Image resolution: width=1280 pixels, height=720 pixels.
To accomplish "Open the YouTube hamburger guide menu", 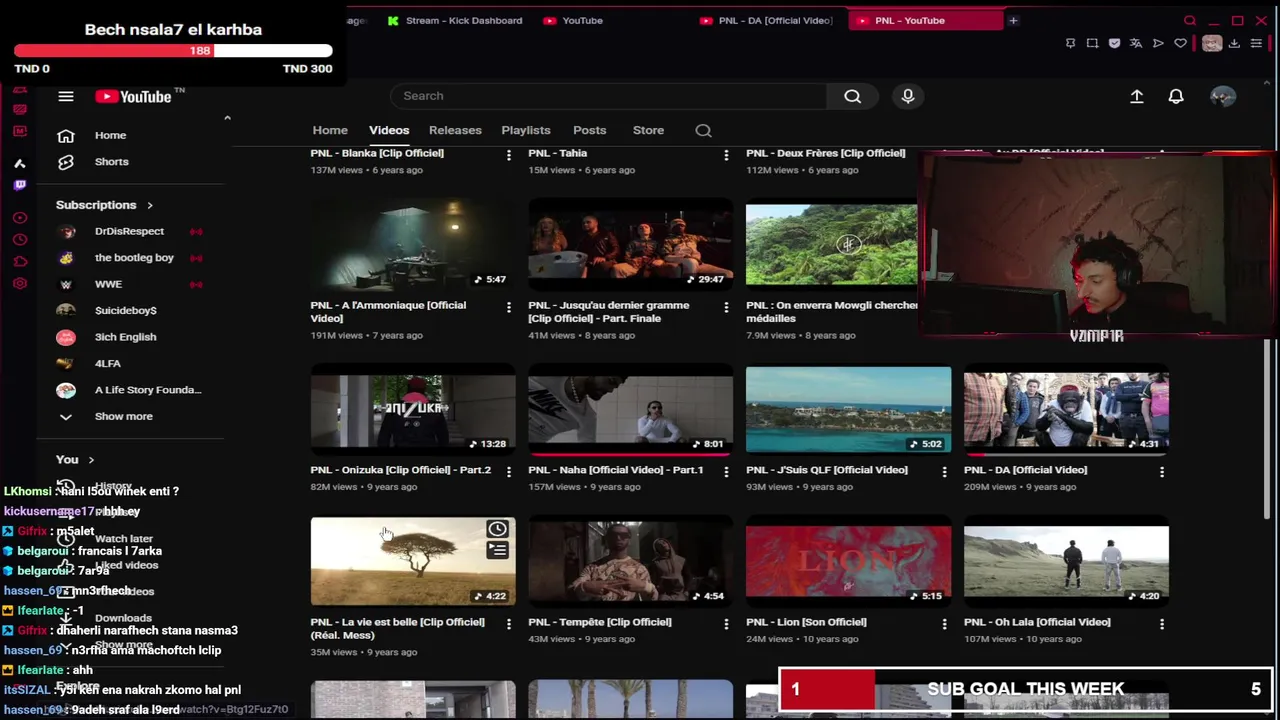I will pyautogui.click(x=66, y=97).
